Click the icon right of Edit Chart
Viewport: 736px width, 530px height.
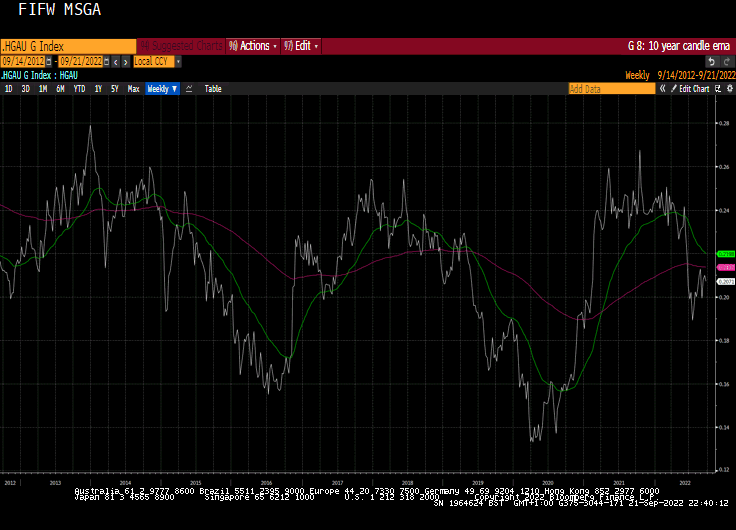point(715,89)
